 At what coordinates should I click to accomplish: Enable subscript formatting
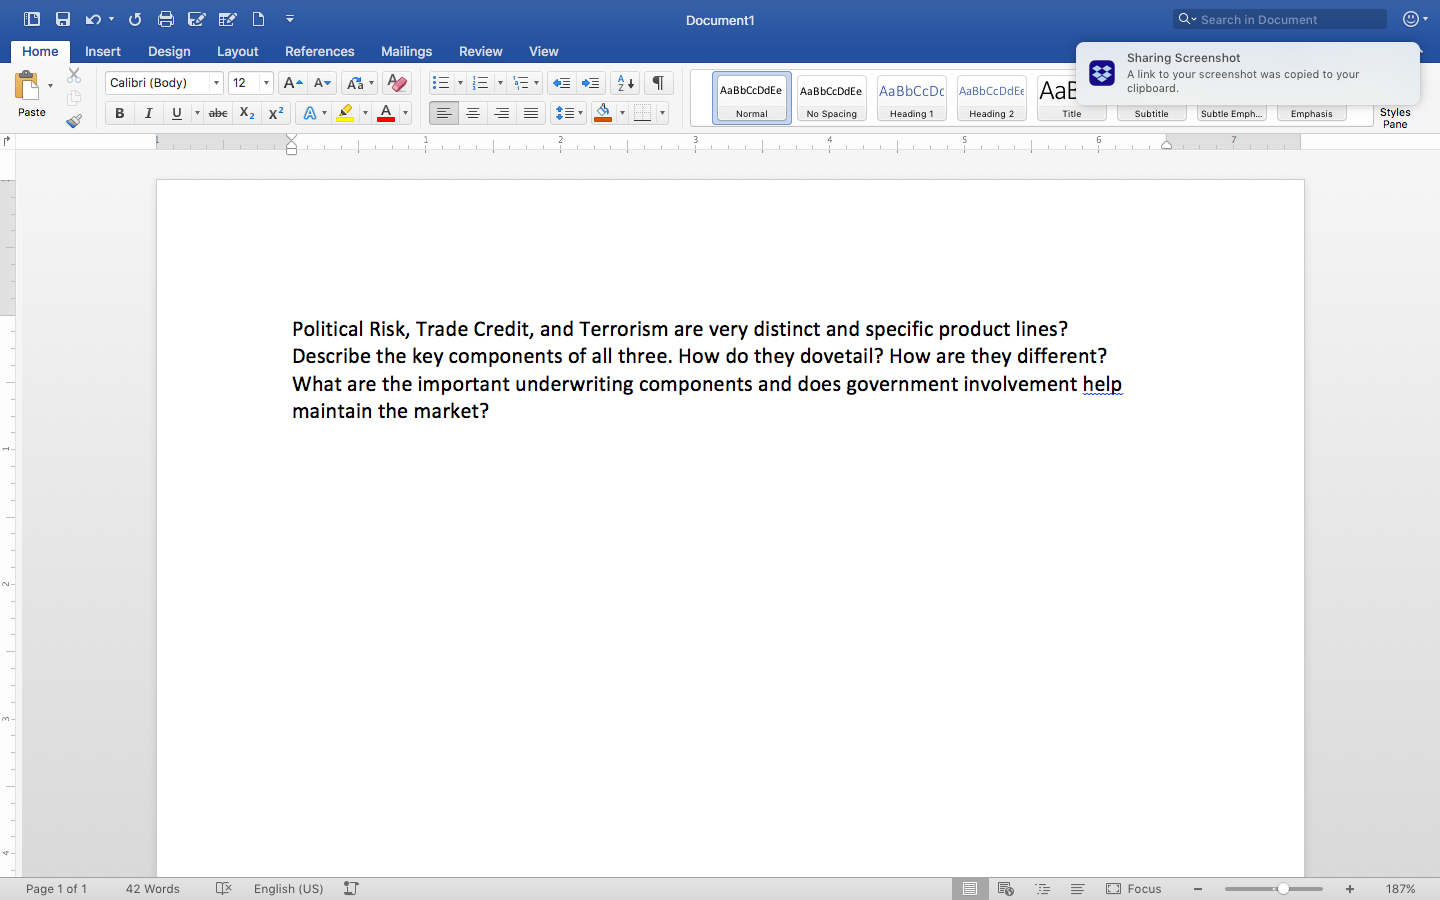pyautogui.click(x=246, y=113)
